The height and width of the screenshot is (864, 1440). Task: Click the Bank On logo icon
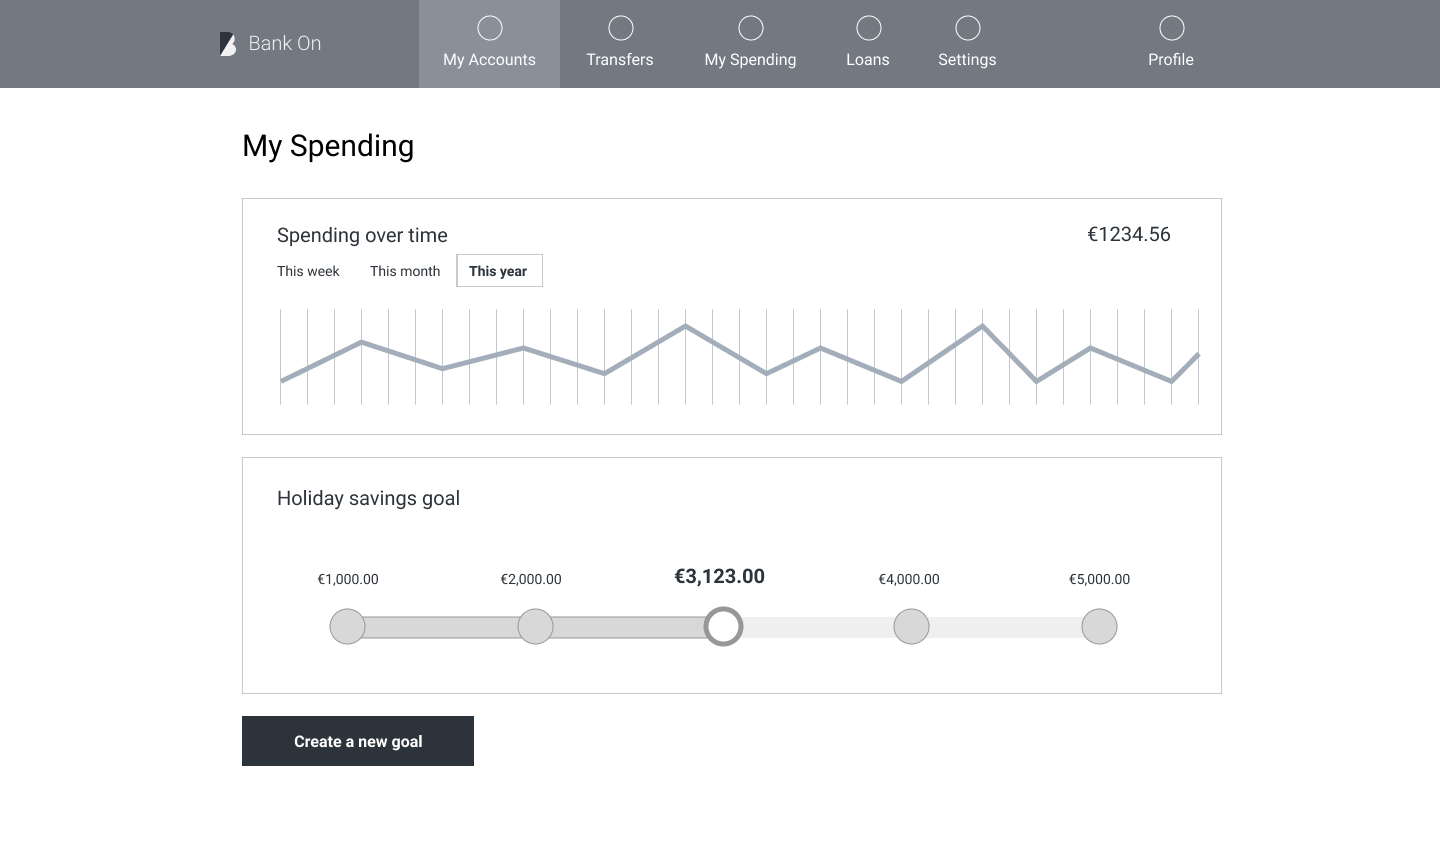coord(228,44)
